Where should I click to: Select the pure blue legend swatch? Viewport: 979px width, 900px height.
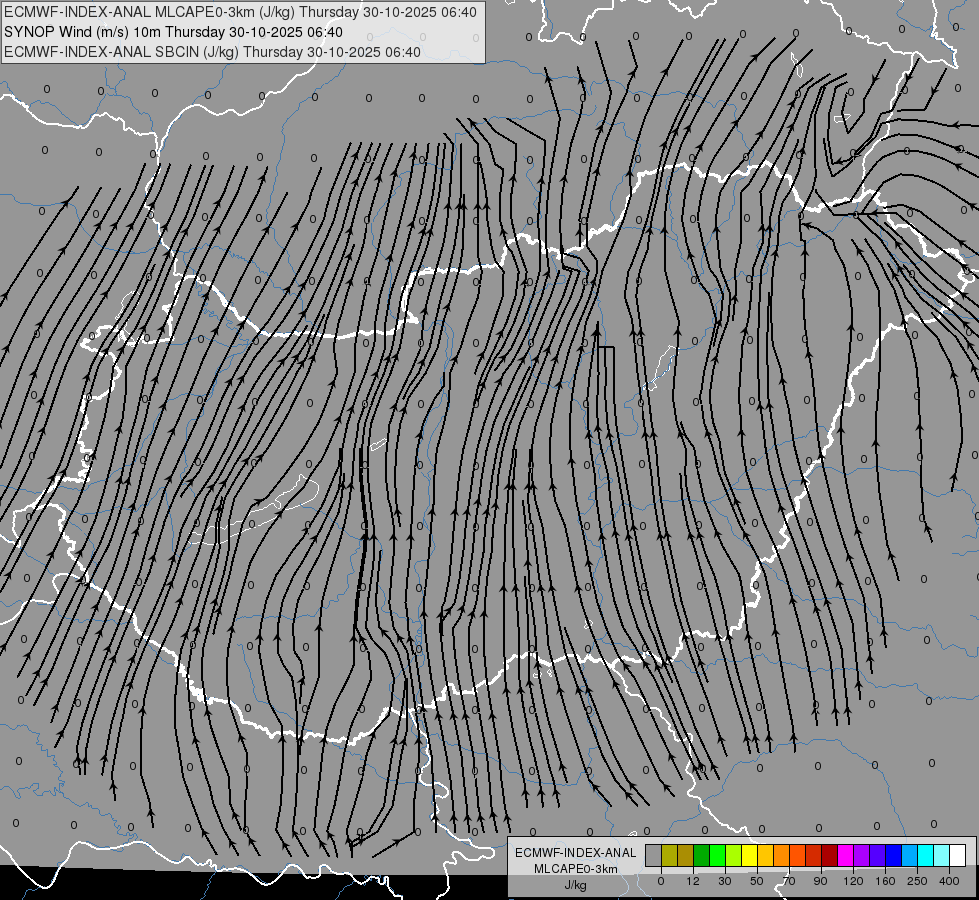pos(893,856)
